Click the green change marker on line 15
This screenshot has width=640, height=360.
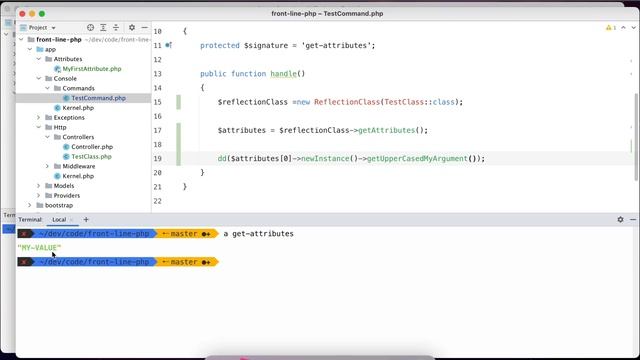pos(178,102)
